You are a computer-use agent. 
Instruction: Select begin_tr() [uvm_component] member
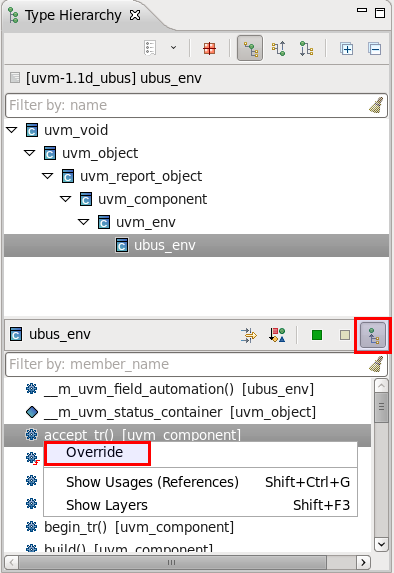tap(139, 527)
